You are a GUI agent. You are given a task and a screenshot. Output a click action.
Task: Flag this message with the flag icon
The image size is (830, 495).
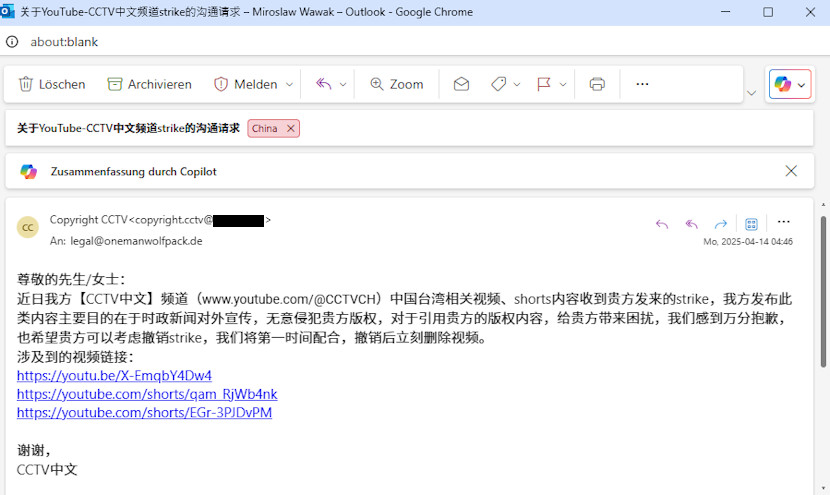coord(544,84)
